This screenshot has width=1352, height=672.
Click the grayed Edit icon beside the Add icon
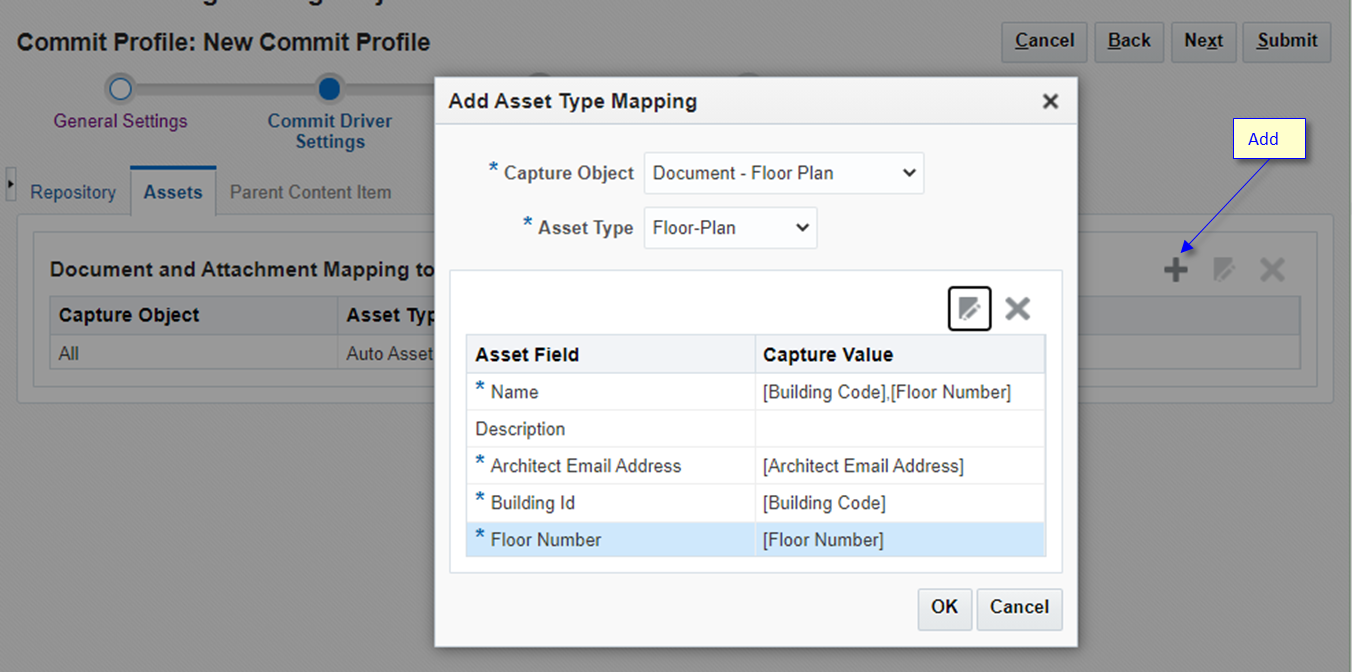pos(1223,269)
